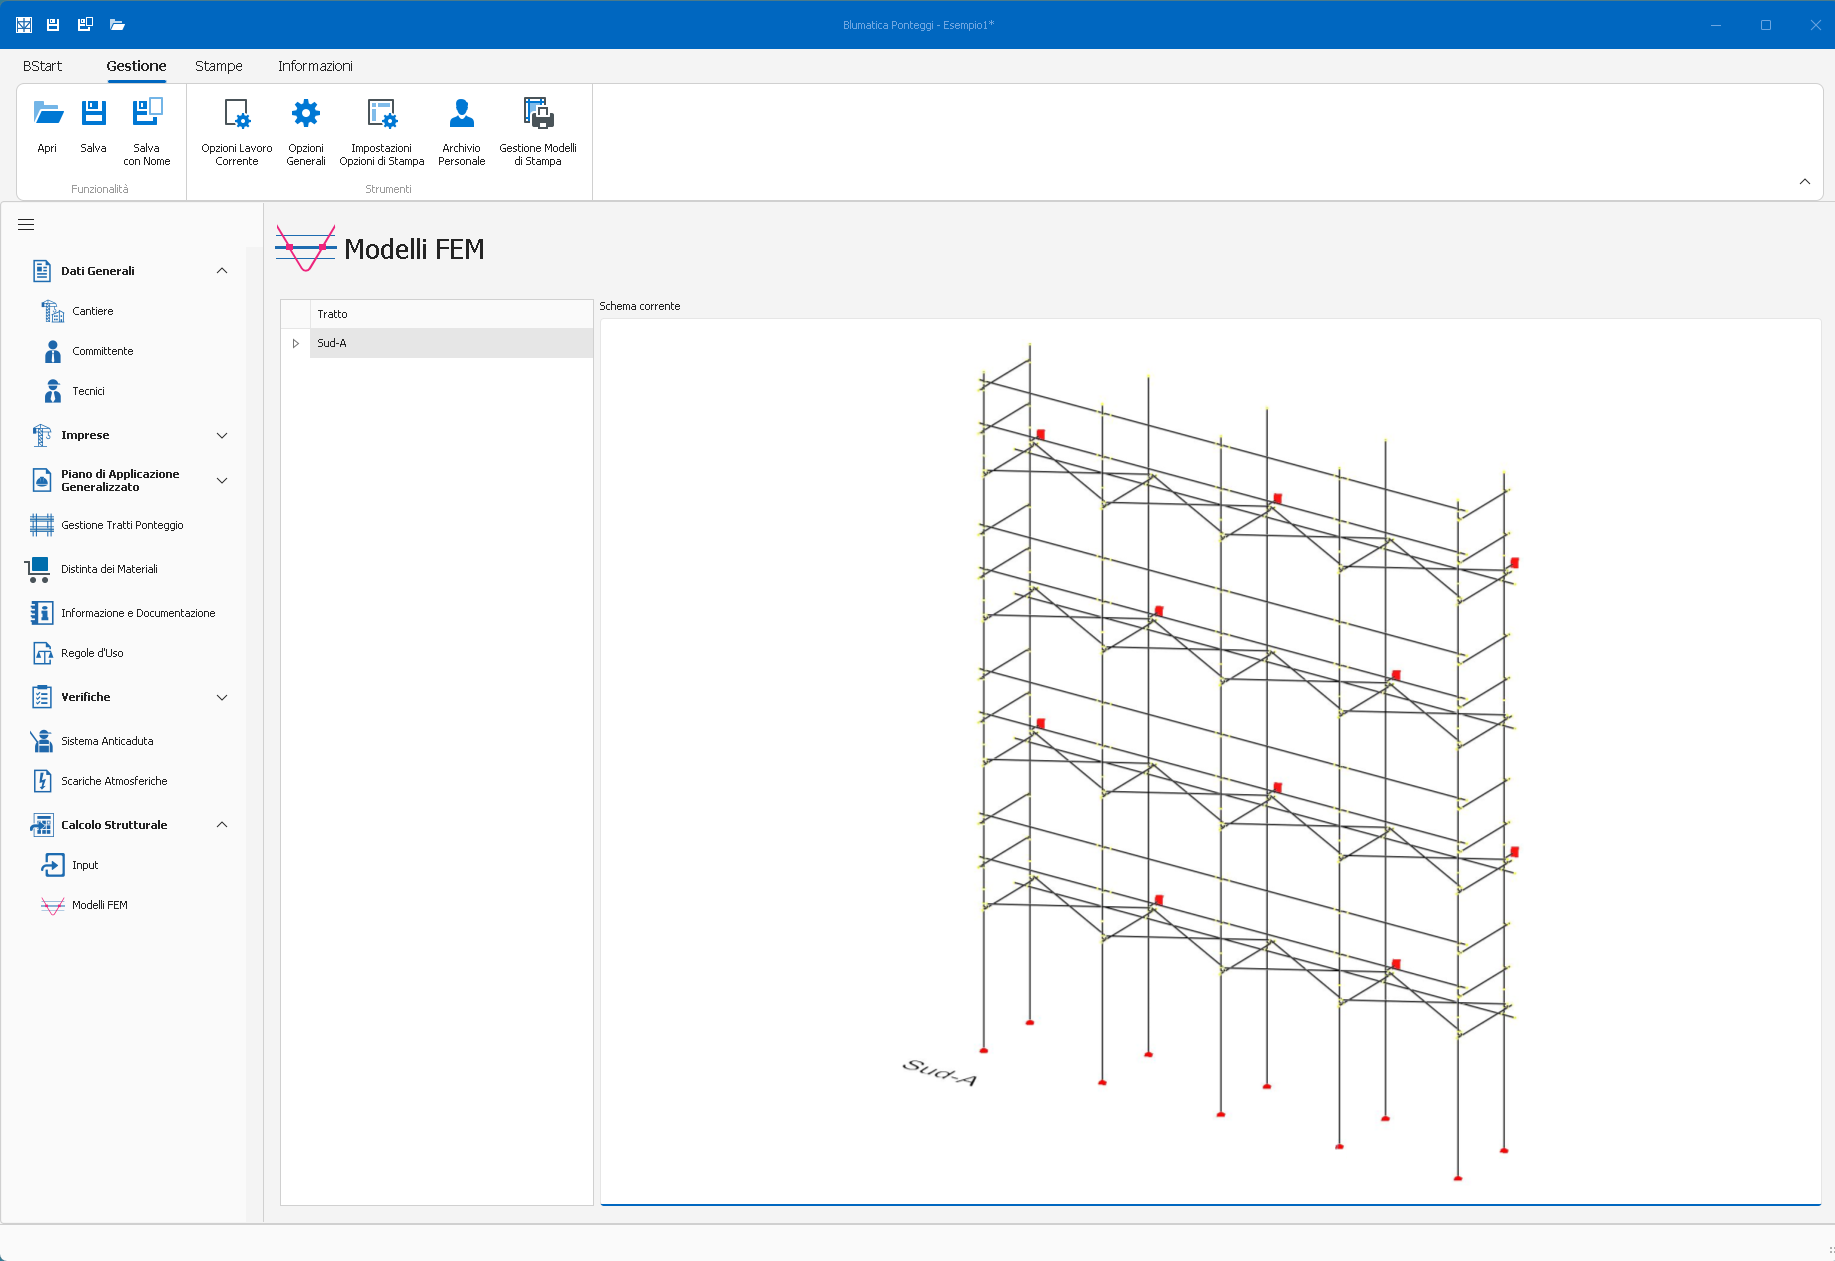Toggle the hamburger sidebar menu
The image size is (1835, 1261).
pos(26,225)
